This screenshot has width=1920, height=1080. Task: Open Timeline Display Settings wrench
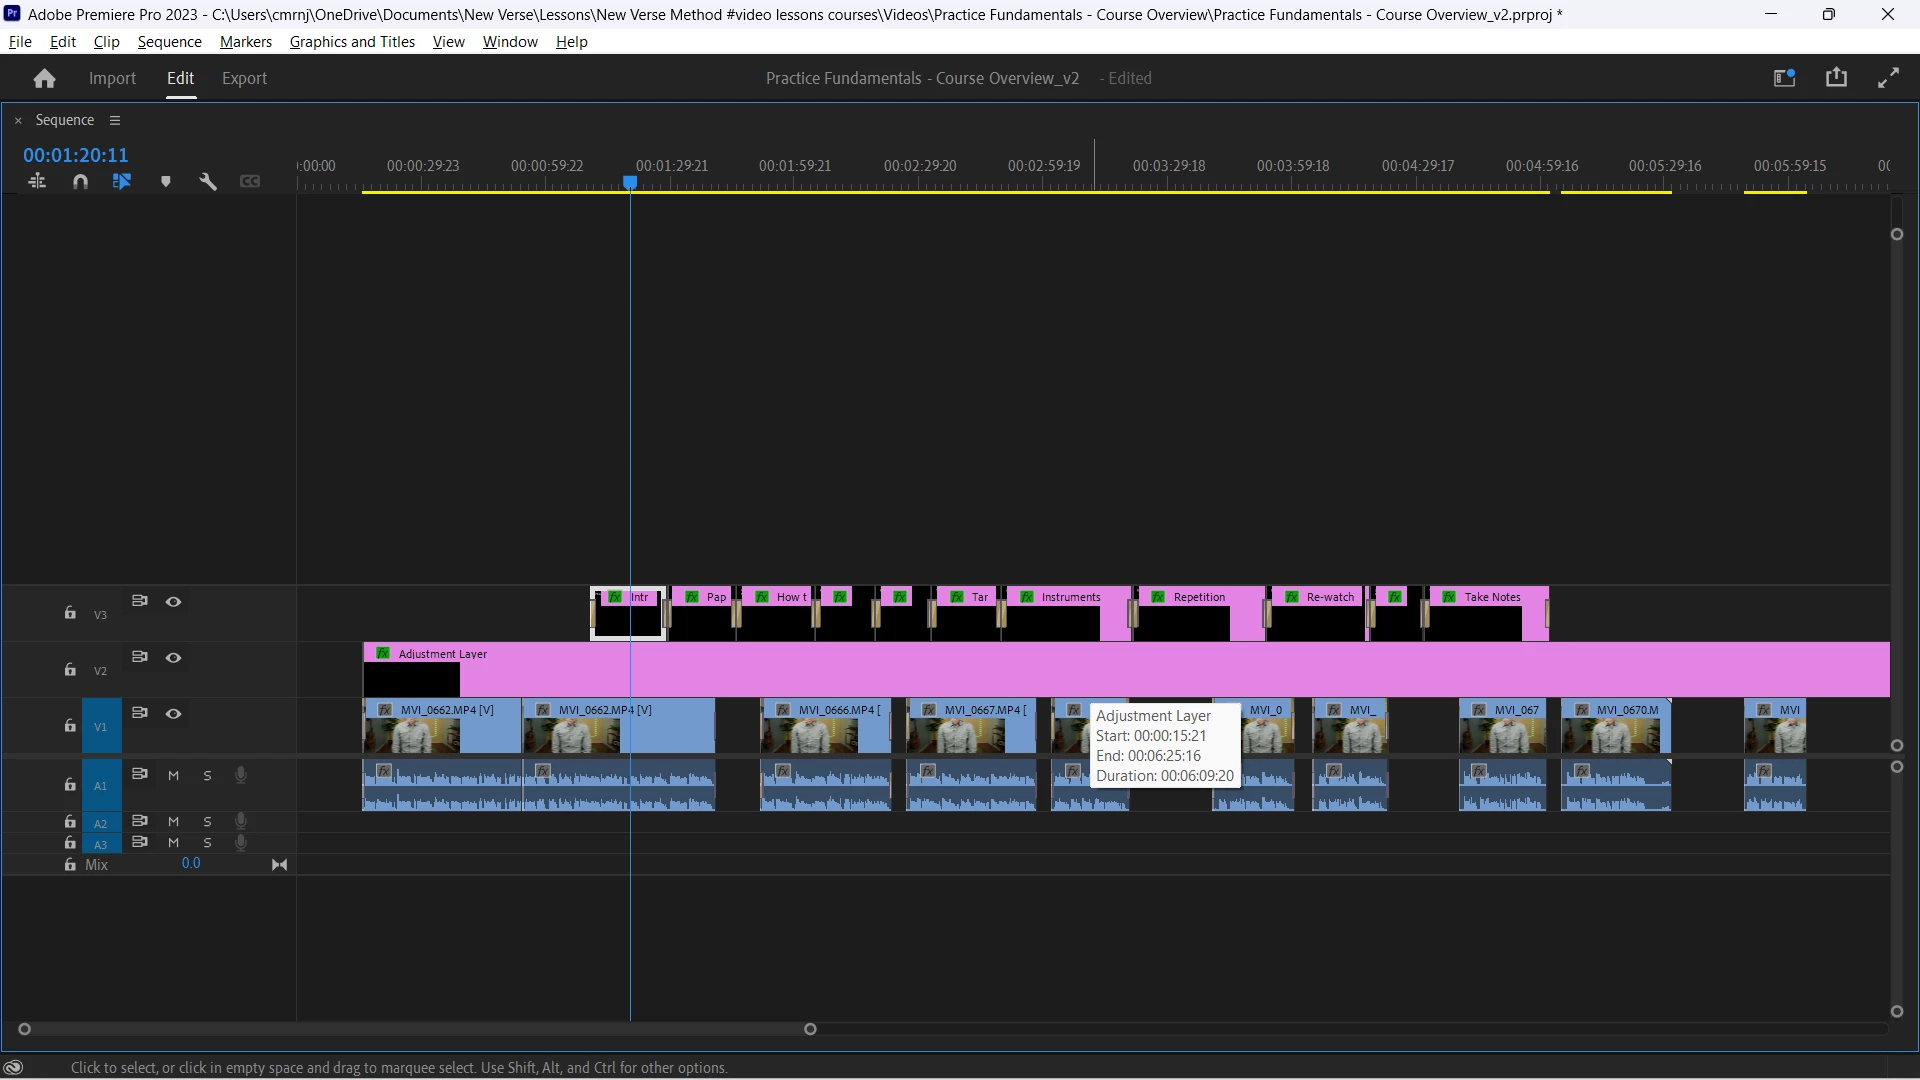(x=208, y=182)
